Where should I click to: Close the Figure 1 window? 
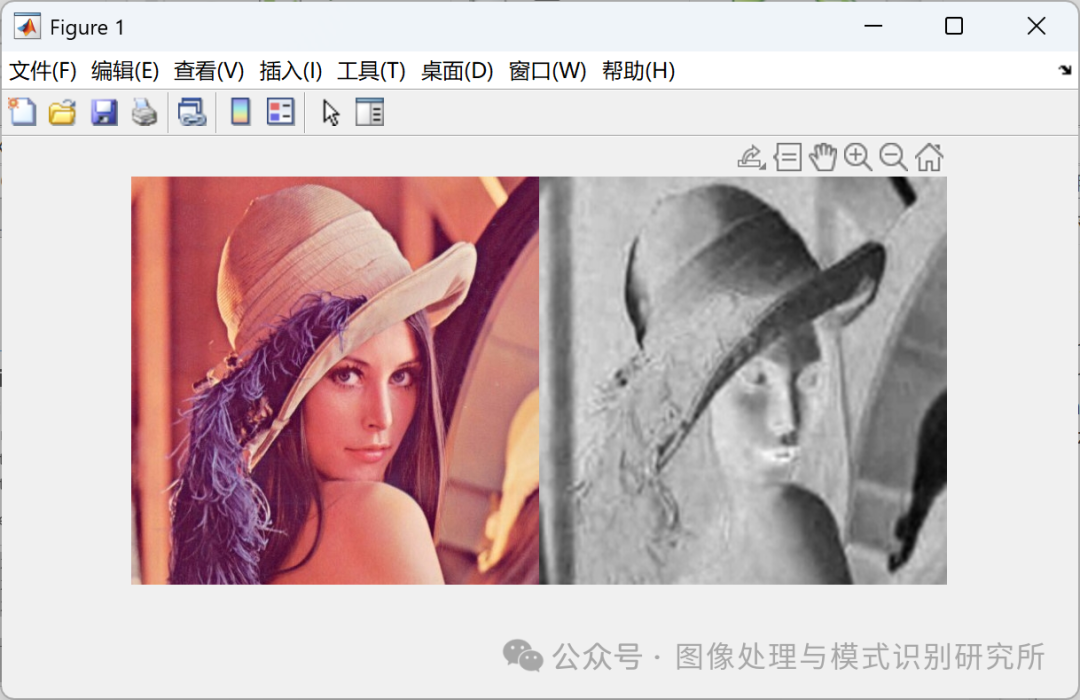tap(1036, 26)
